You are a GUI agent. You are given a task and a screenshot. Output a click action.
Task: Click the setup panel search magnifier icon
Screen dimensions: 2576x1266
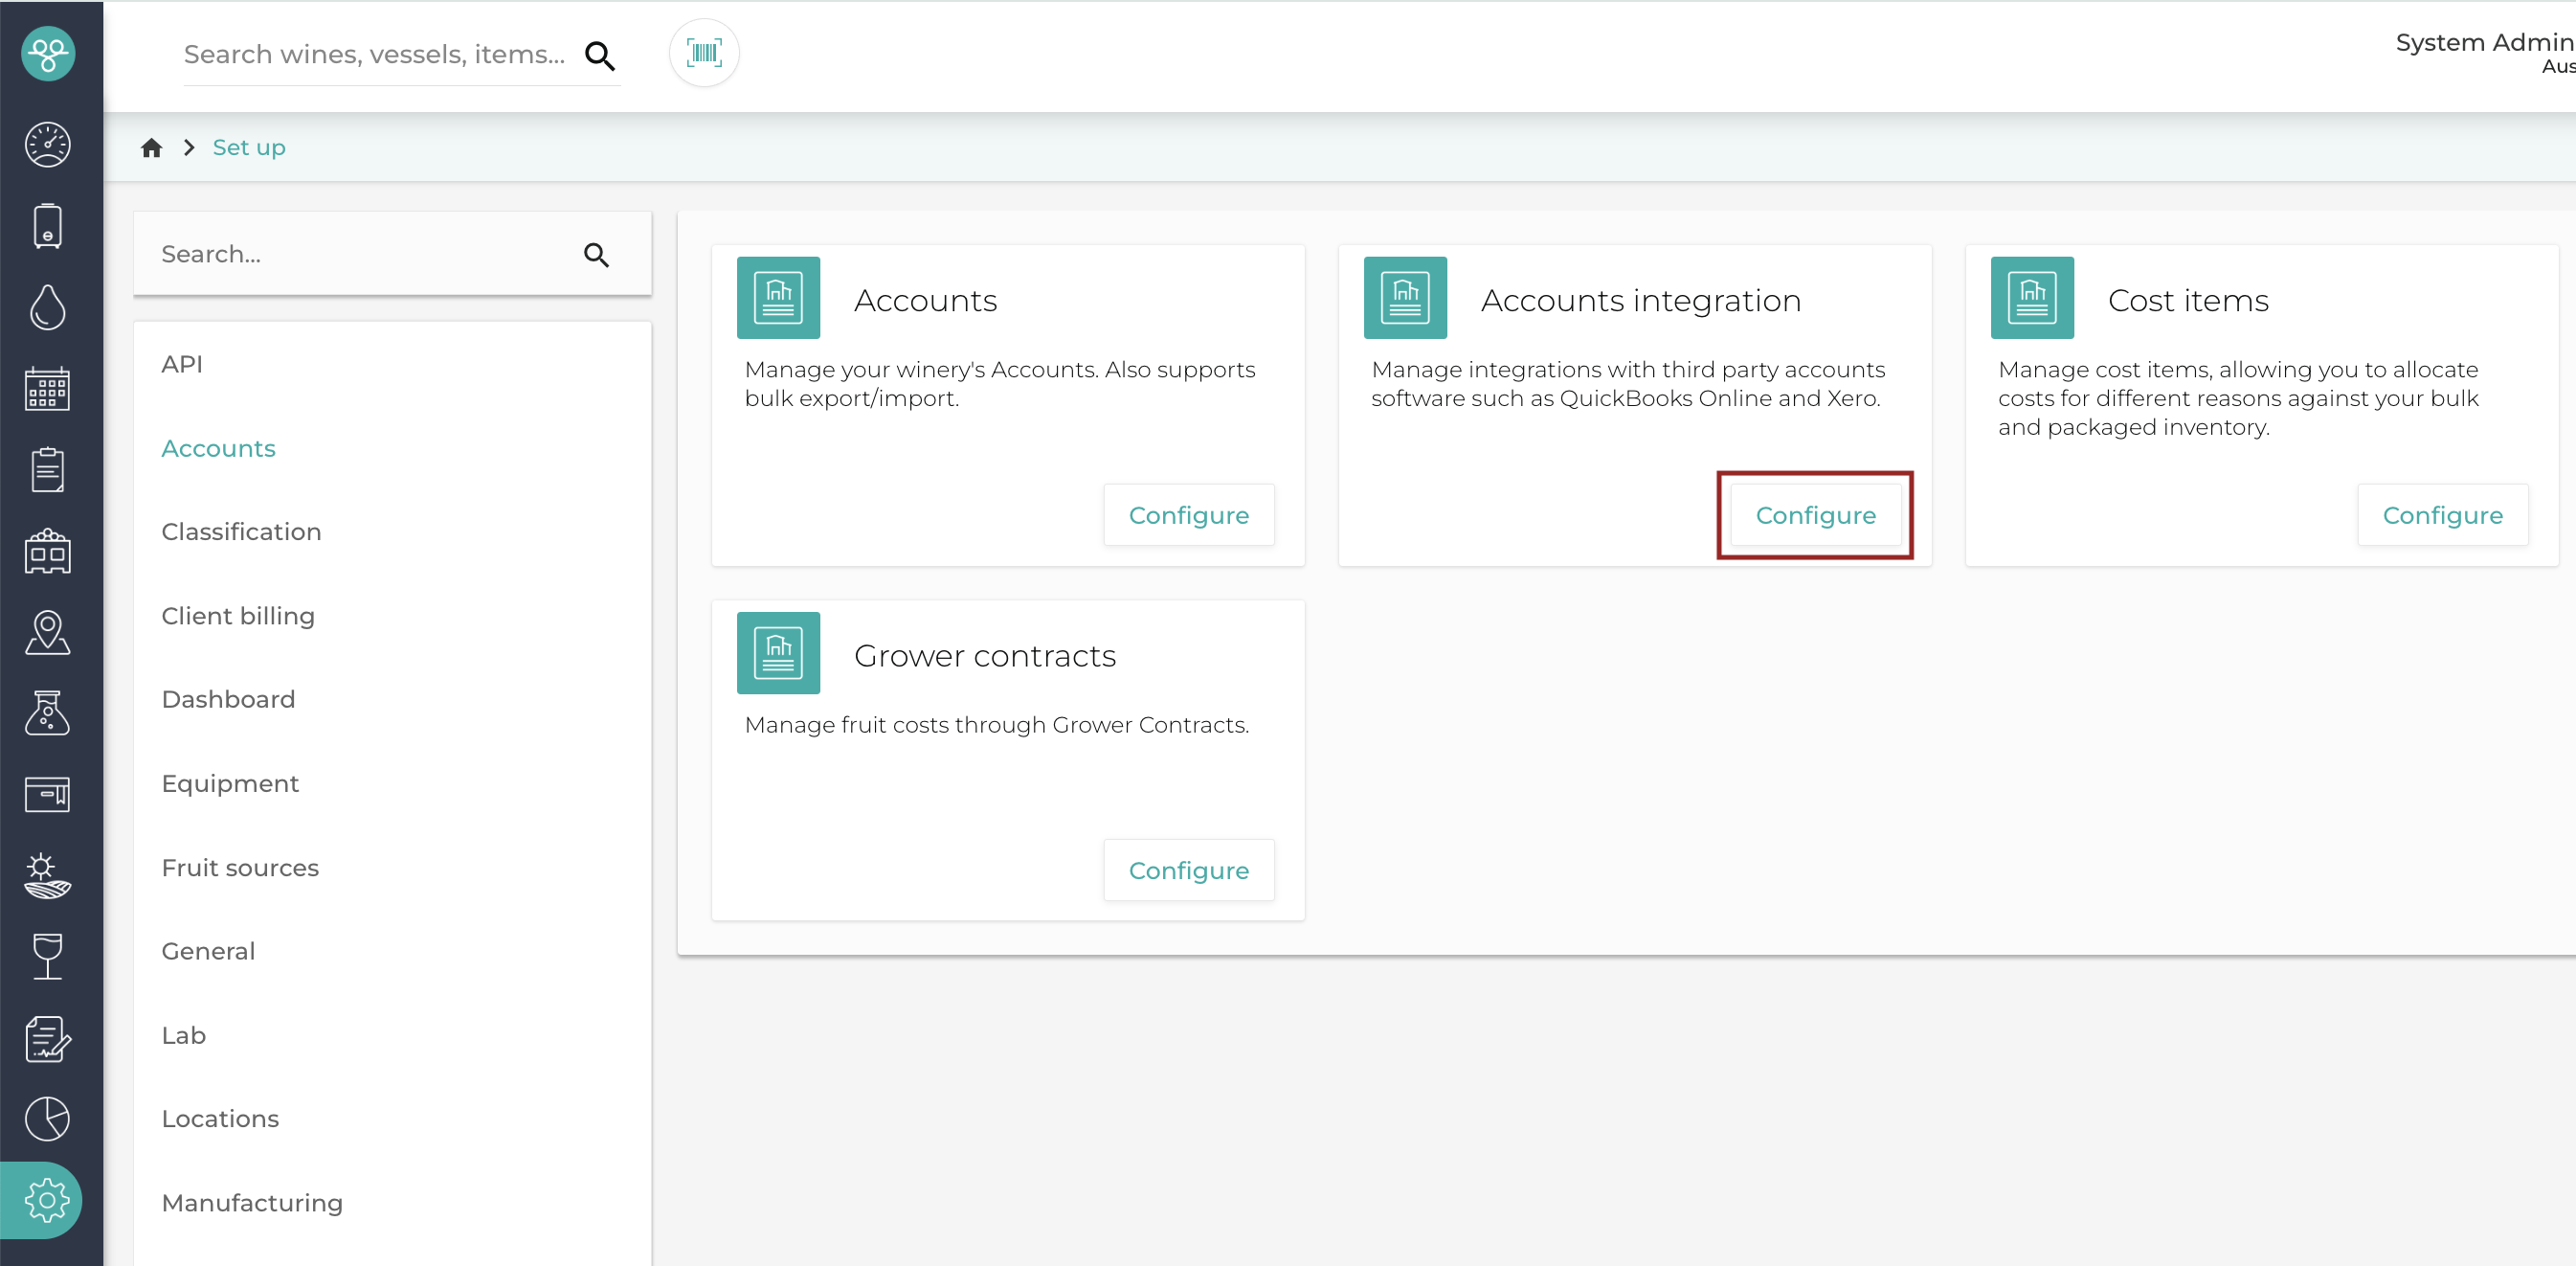[597, 255]
